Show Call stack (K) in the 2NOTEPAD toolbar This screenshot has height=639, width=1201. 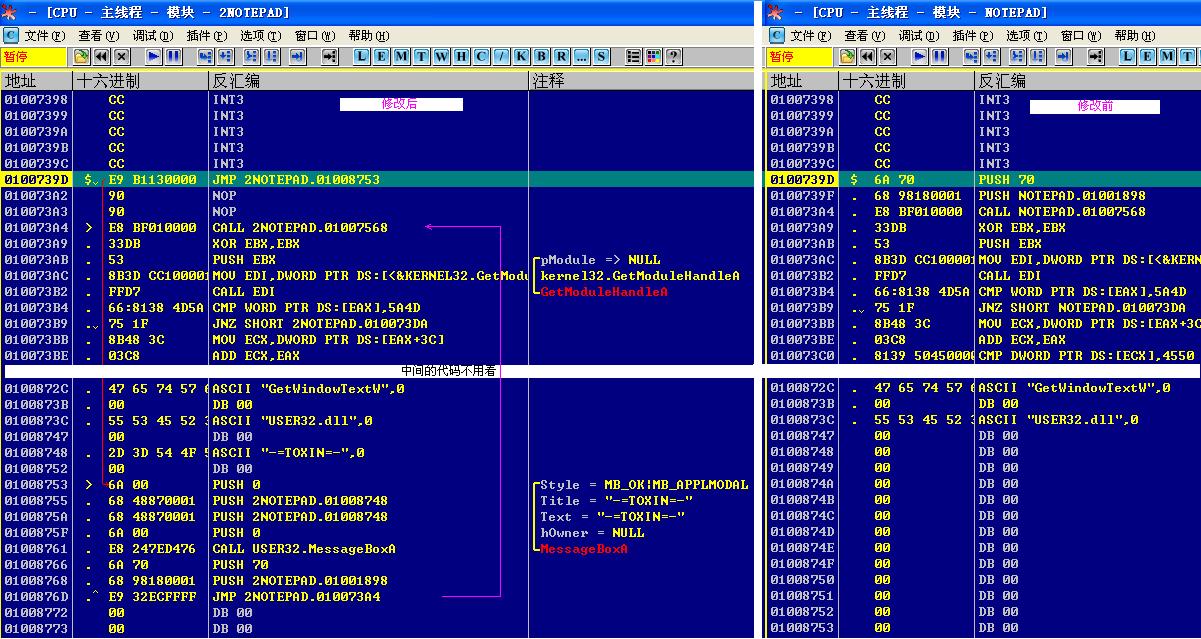point(522,57)
